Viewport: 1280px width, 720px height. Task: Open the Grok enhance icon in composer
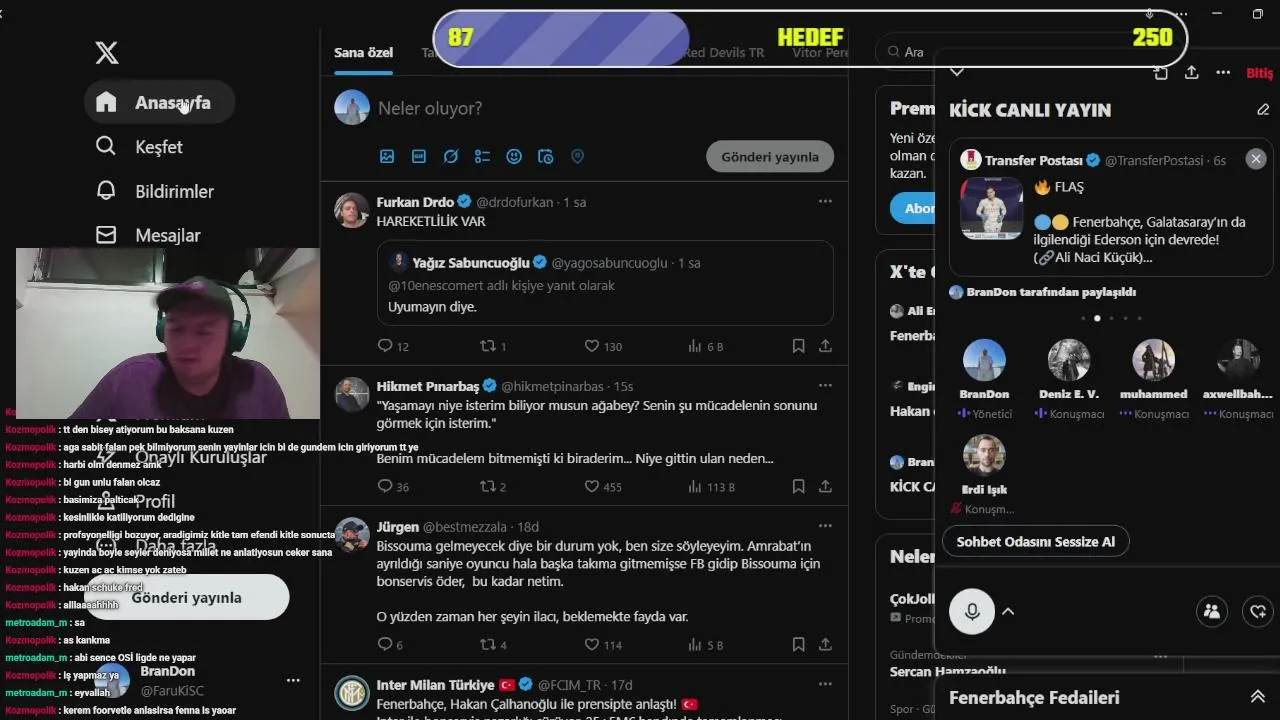coord(451,156)
